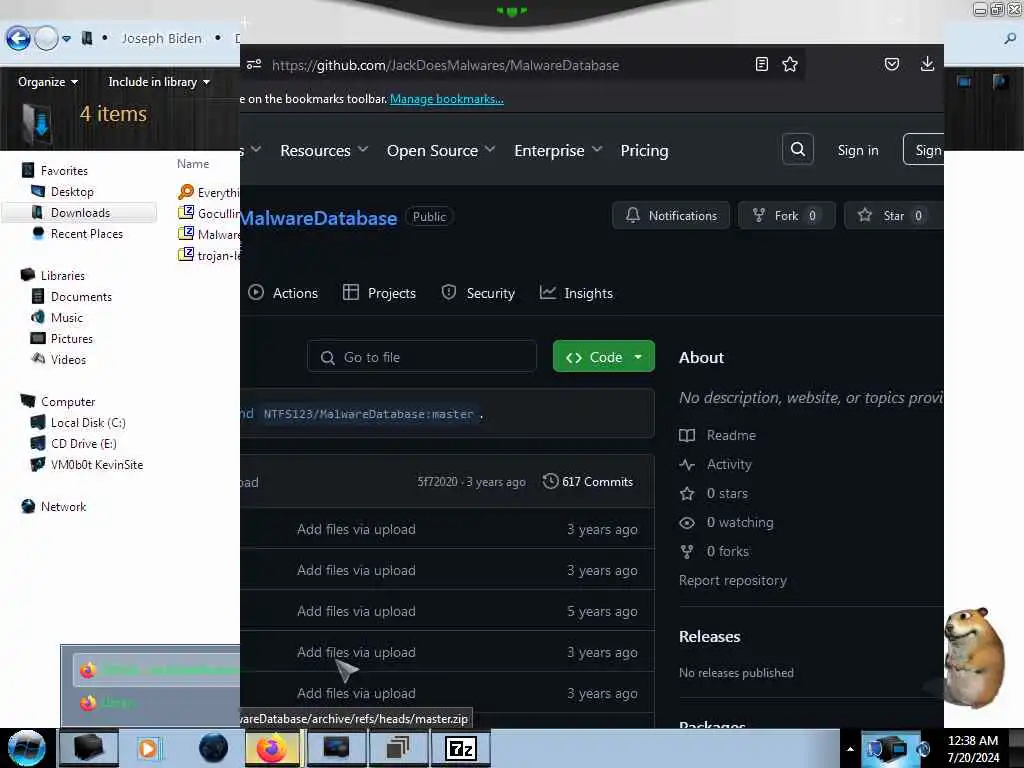
Task: Click the Explorer forward navigation button
Action: pos(46,39)
